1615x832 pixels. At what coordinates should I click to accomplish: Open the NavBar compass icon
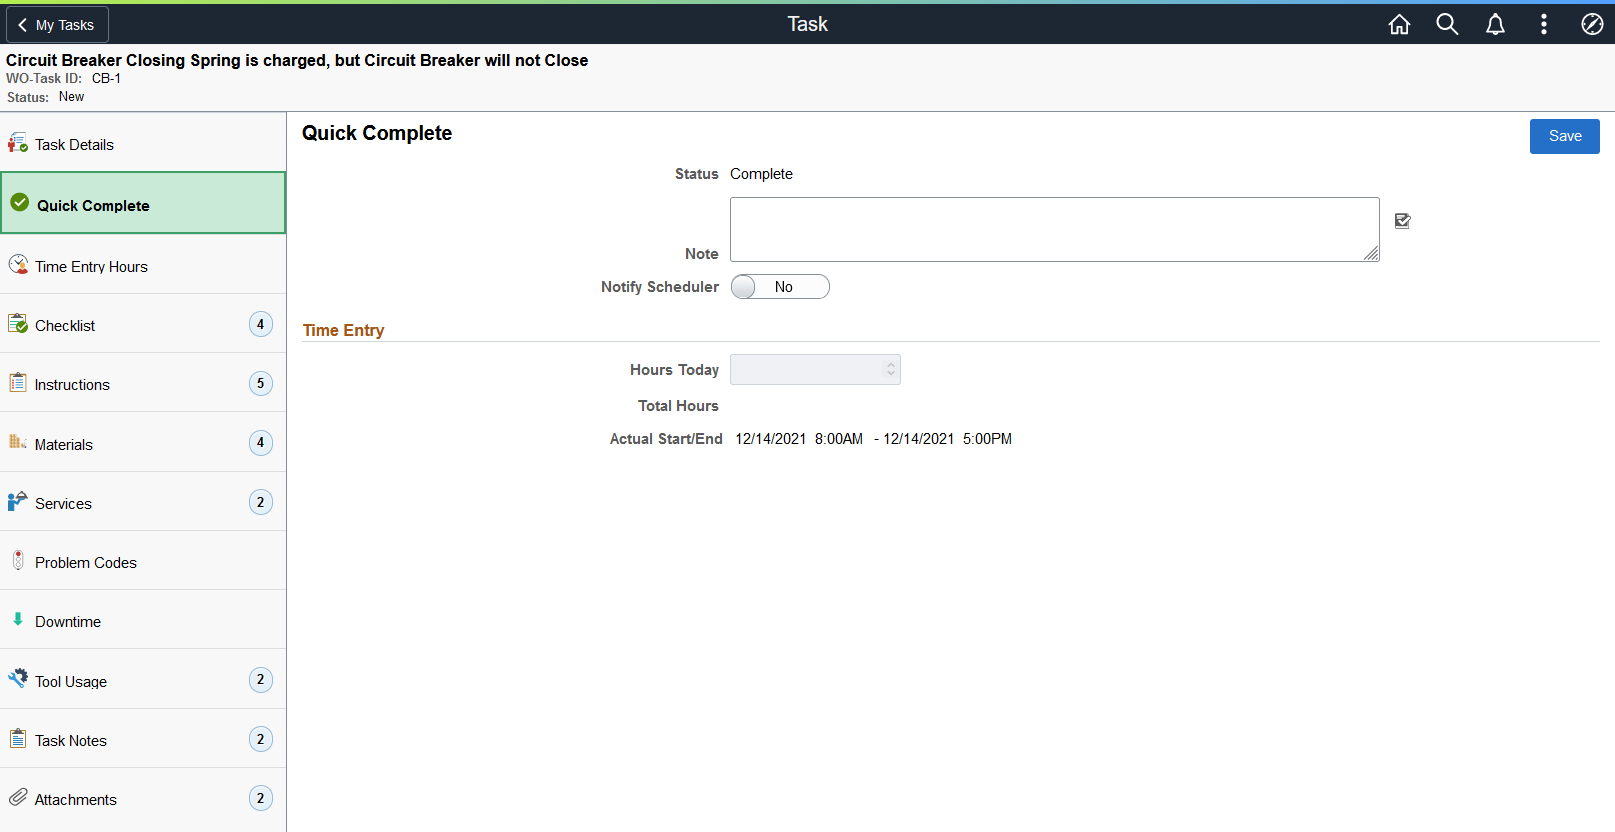tap(1592, 24)
